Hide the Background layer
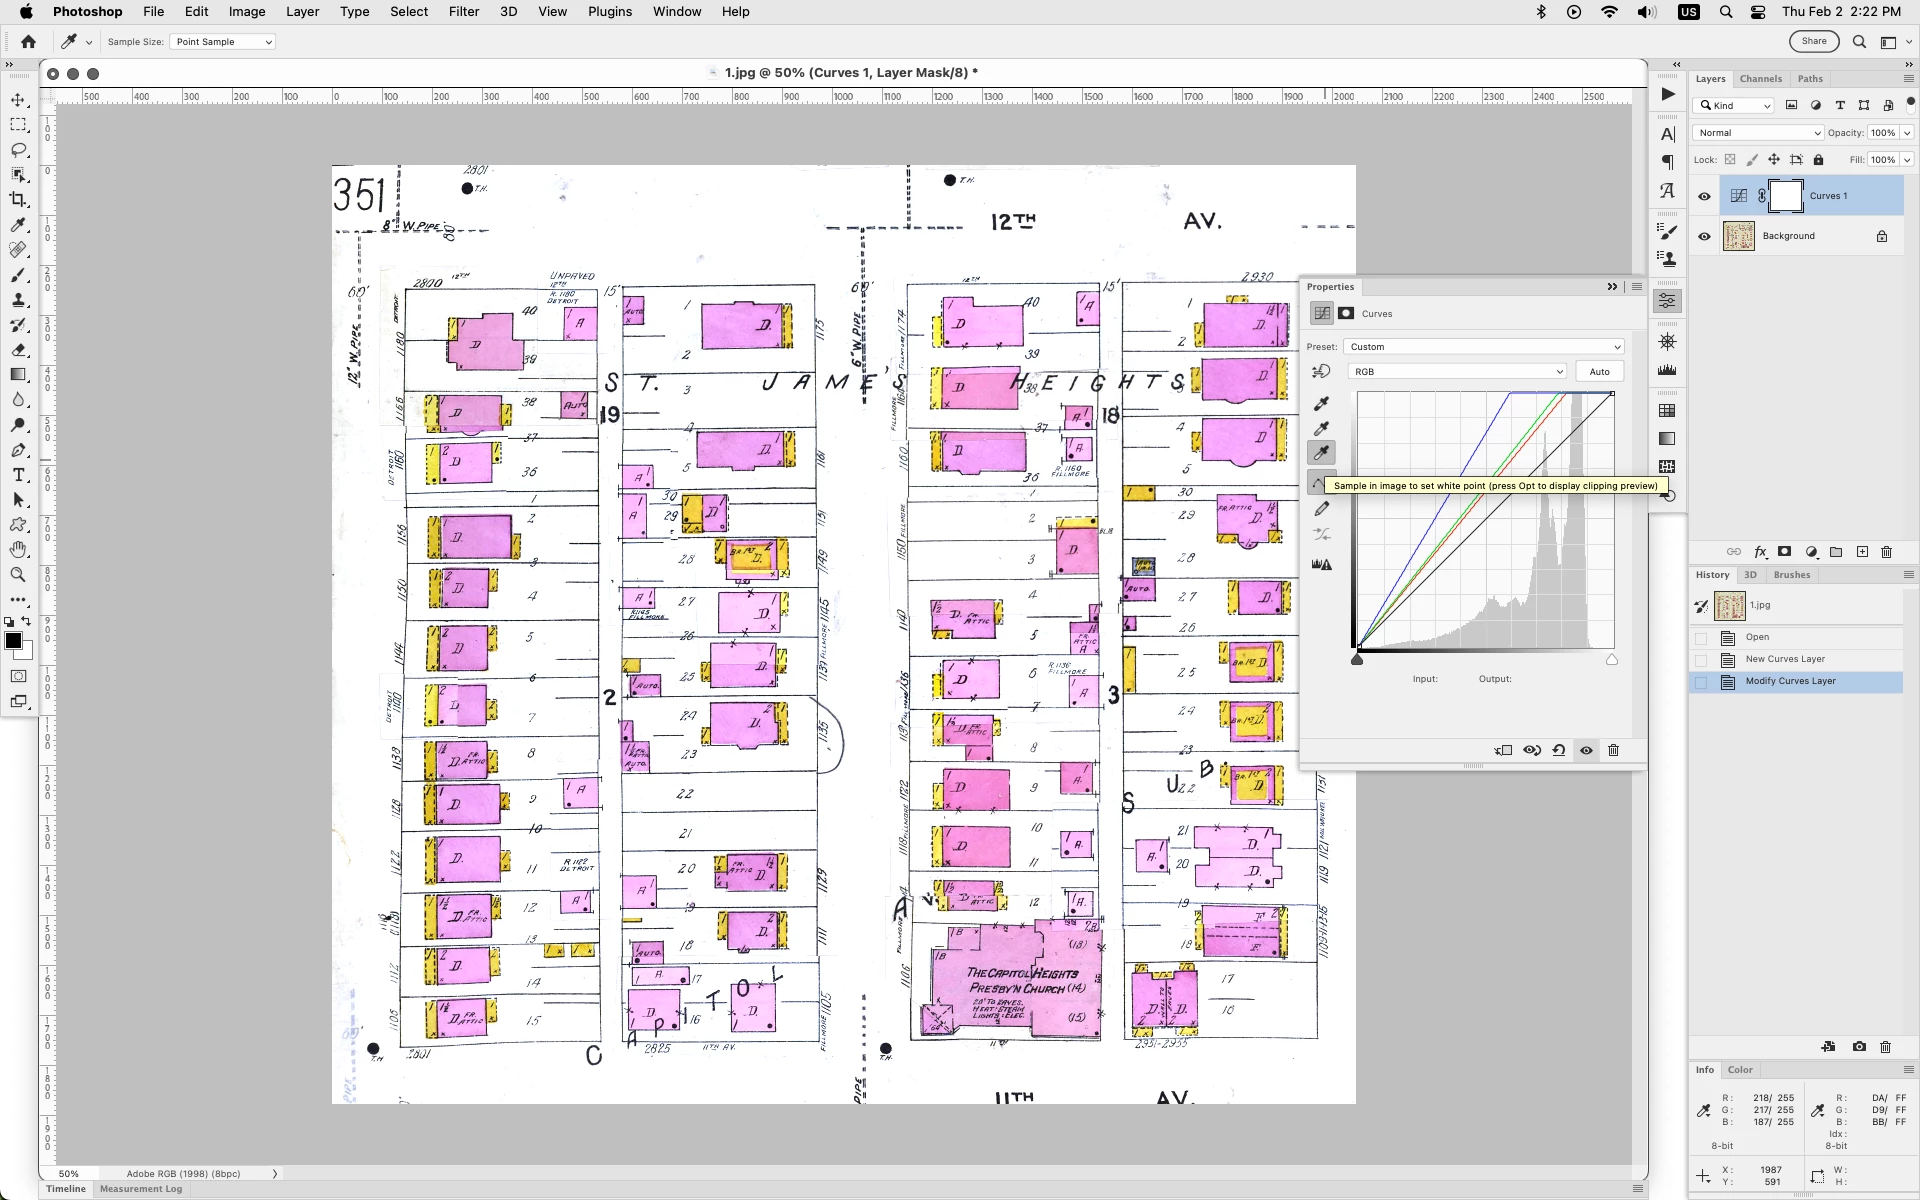Image resolution: width=1920 pixels, height=1200 pixels. click(1704, 237)
